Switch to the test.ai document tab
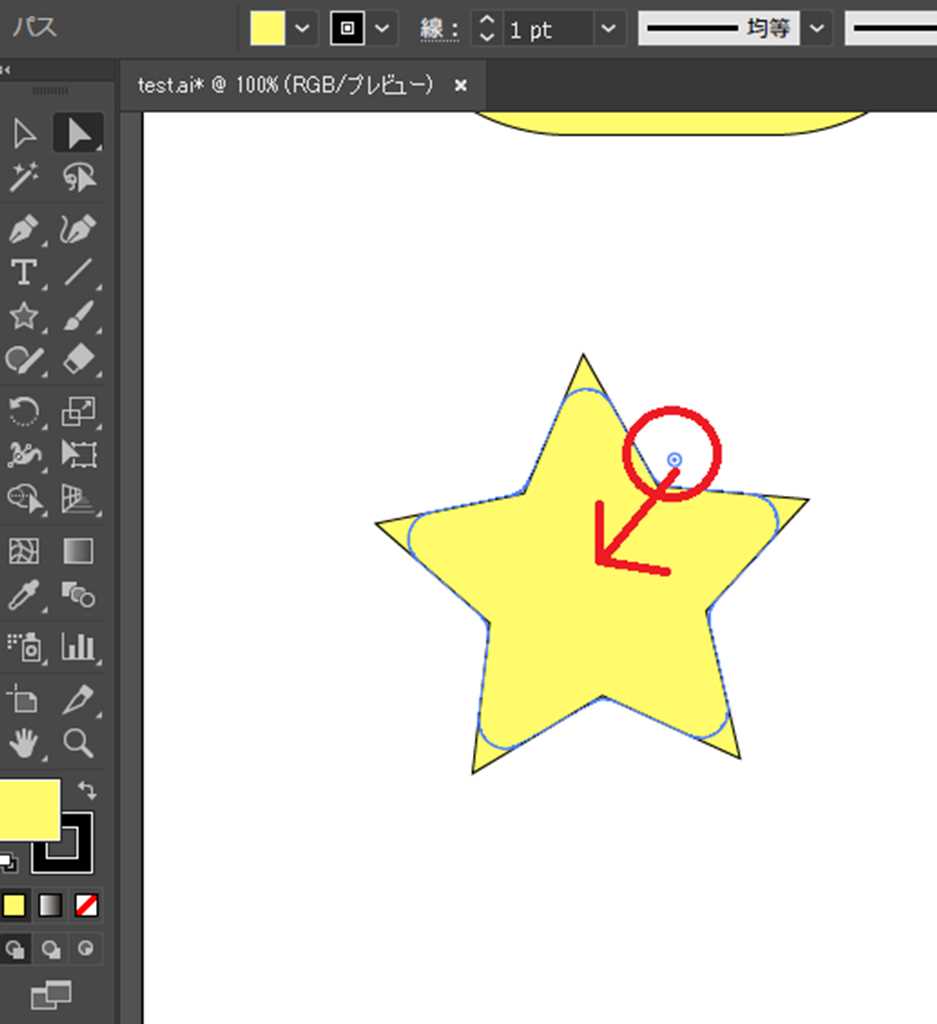Viewport: 937px width, 1024px height. (x=285, y=86)
